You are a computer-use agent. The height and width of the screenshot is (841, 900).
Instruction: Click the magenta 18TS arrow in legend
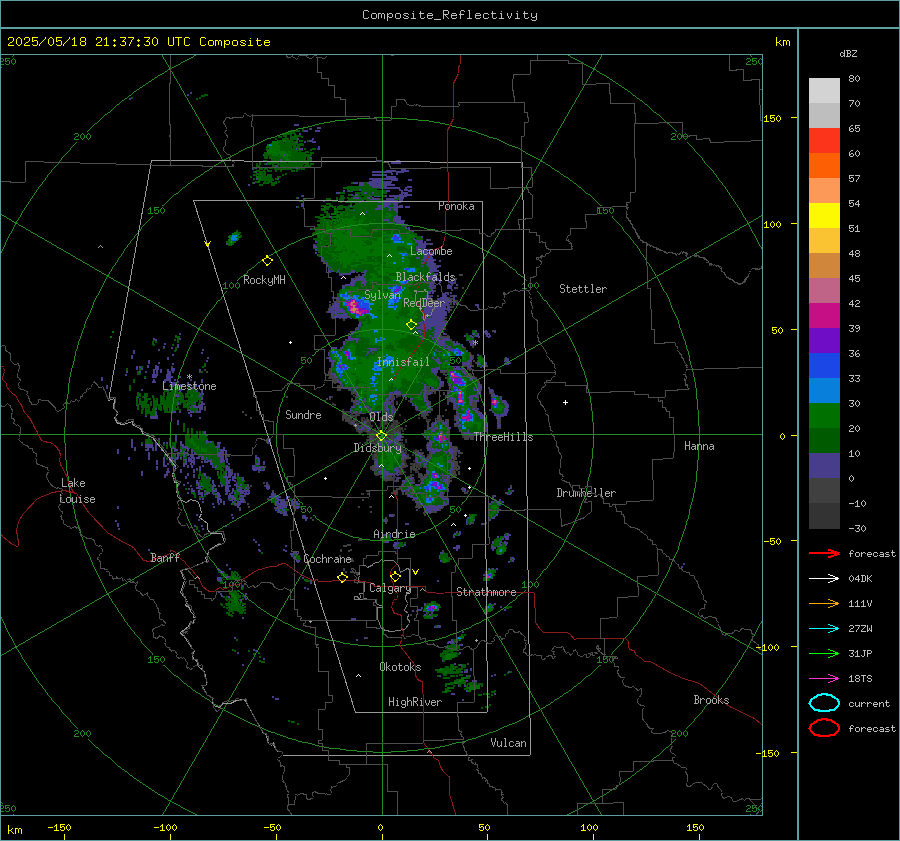pos(824,679)
